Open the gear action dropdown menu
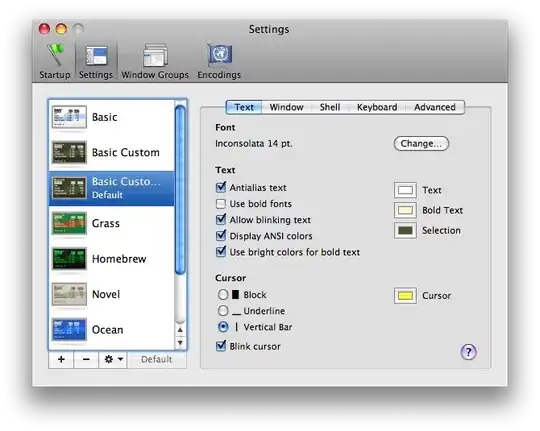Viewport: 540px width, 431px height. click(x=113, y=359)
